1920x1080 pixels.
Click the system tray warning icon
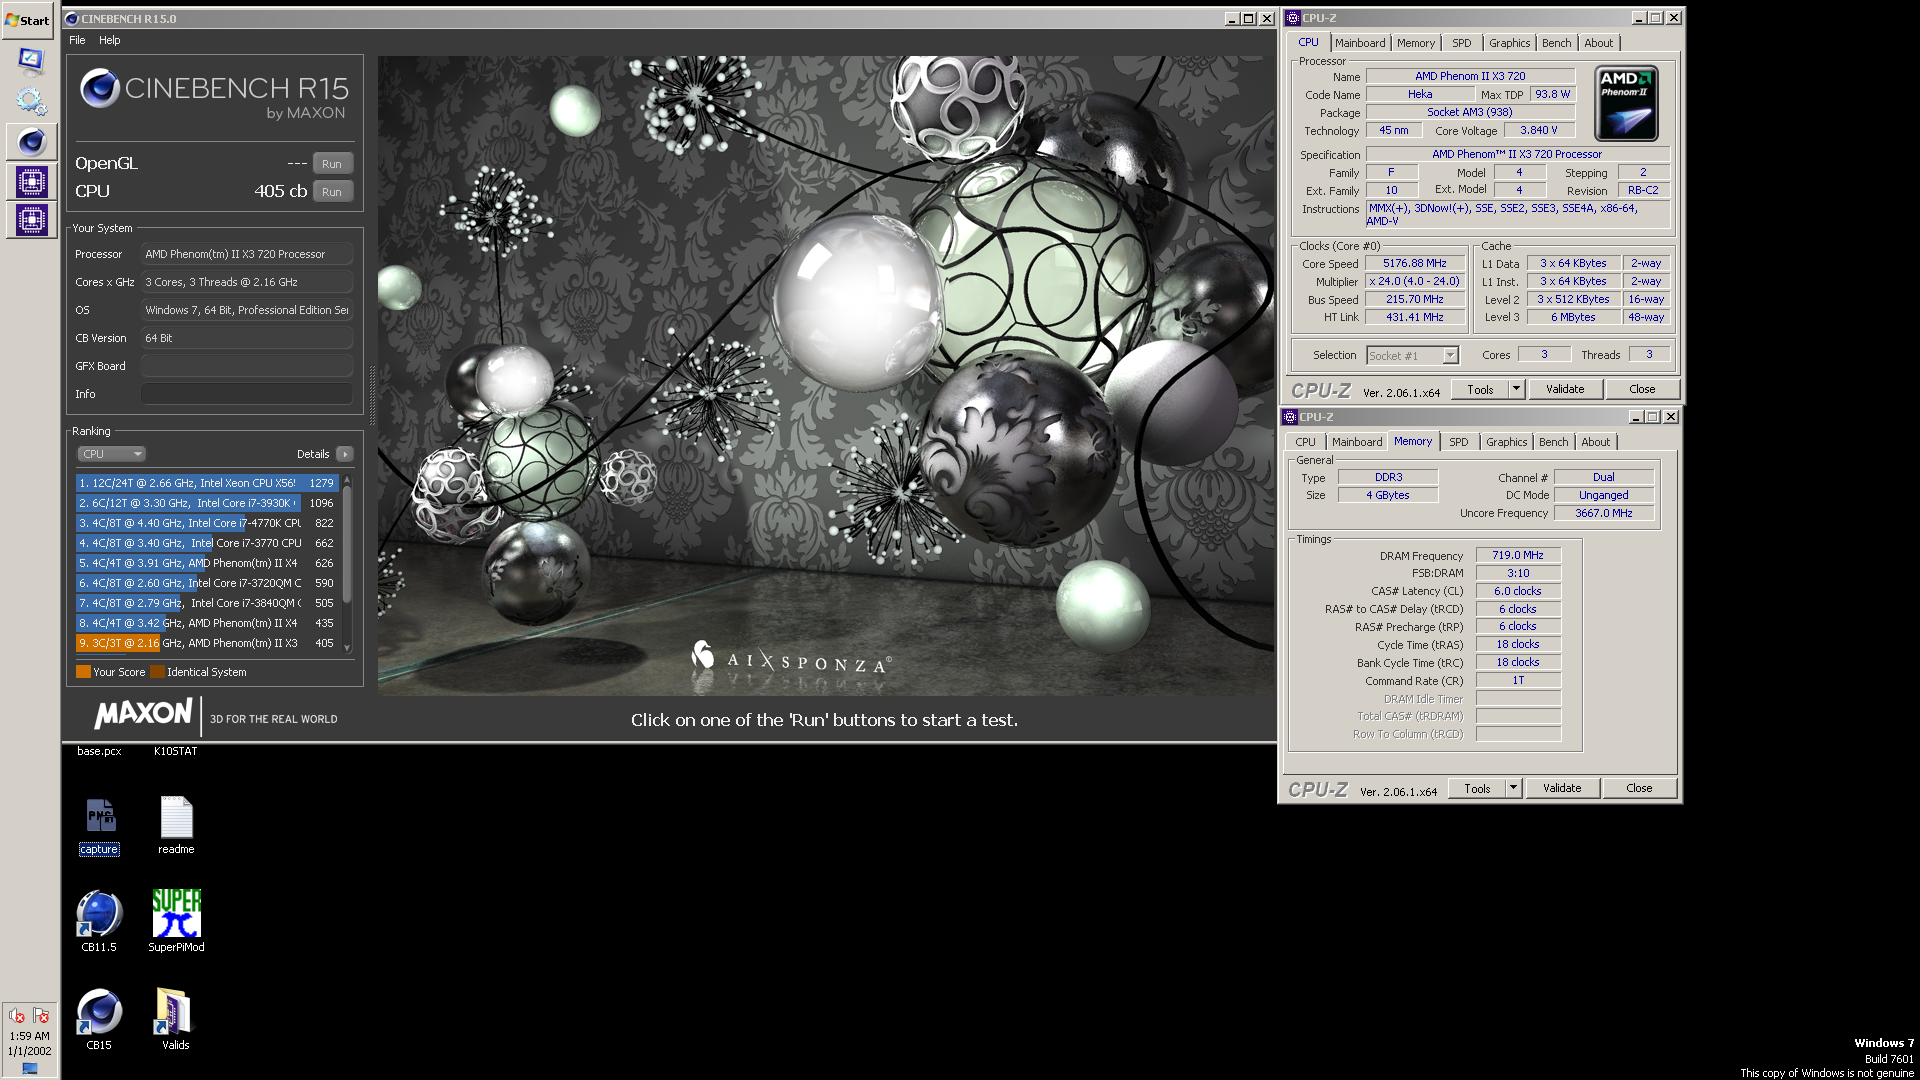[x=41, y=1016]
